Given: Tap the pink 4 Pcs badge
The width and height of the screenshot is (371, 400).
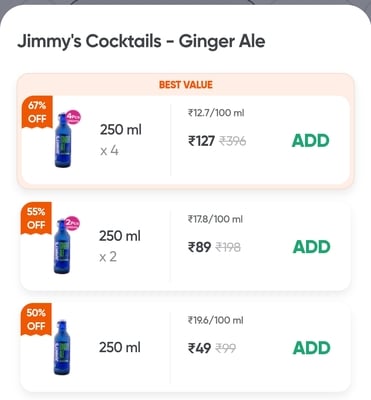Looking at the screenshot, I should click(x=73, y=117).
